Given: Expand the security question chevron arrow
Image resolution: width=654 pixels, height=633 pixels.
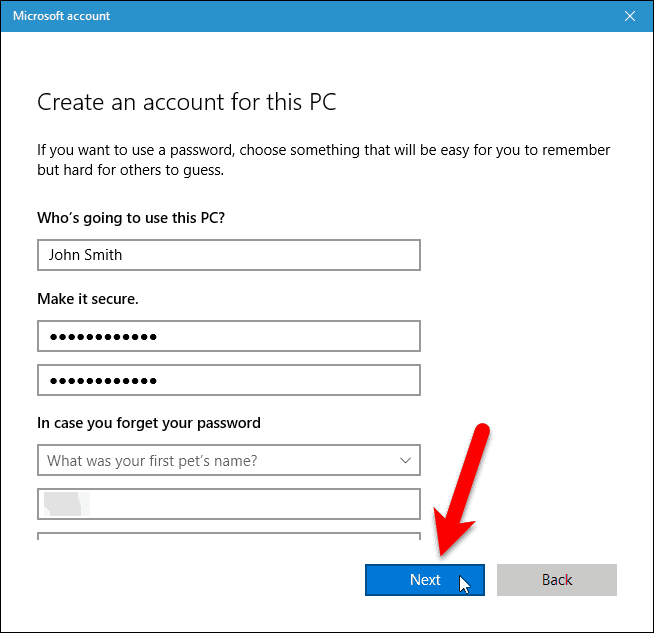Looking at the screenshot, I should click(405, 460).
